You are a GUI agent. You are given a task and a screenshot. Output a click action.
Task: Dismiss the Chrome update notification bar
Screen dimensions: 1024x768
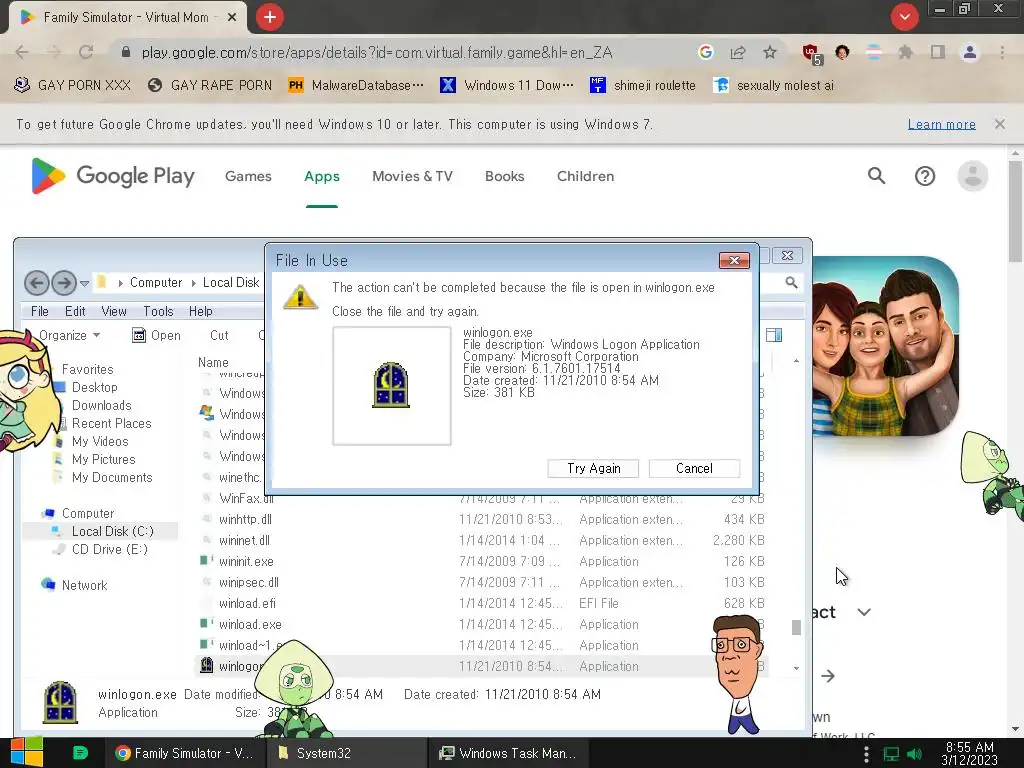tap(999, 124)
